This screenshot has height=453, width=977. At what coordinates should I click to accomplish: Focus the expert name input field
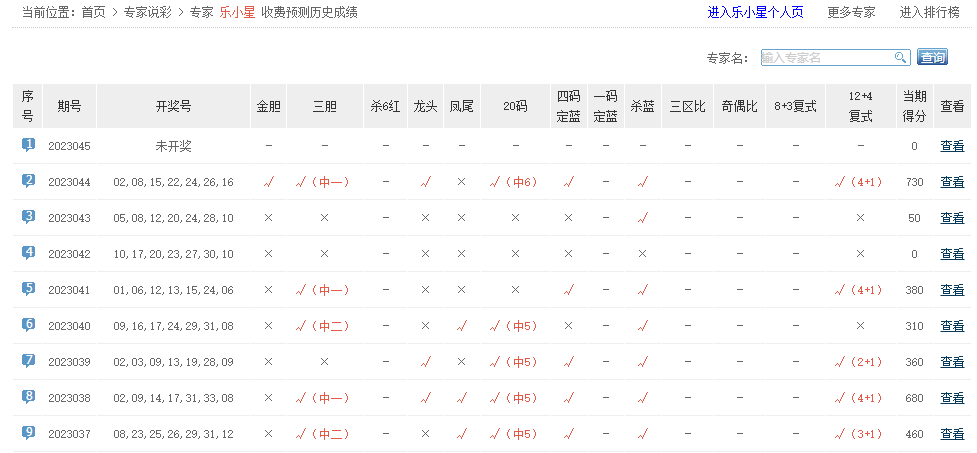pos(826,58)
